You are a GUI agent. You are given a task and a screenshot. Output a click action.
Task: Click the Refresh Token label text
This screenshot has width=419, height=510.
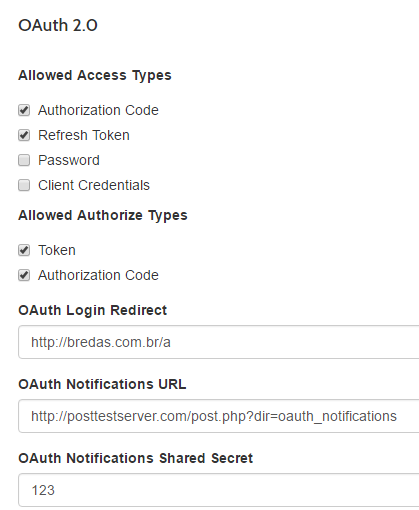pos(84,135)
